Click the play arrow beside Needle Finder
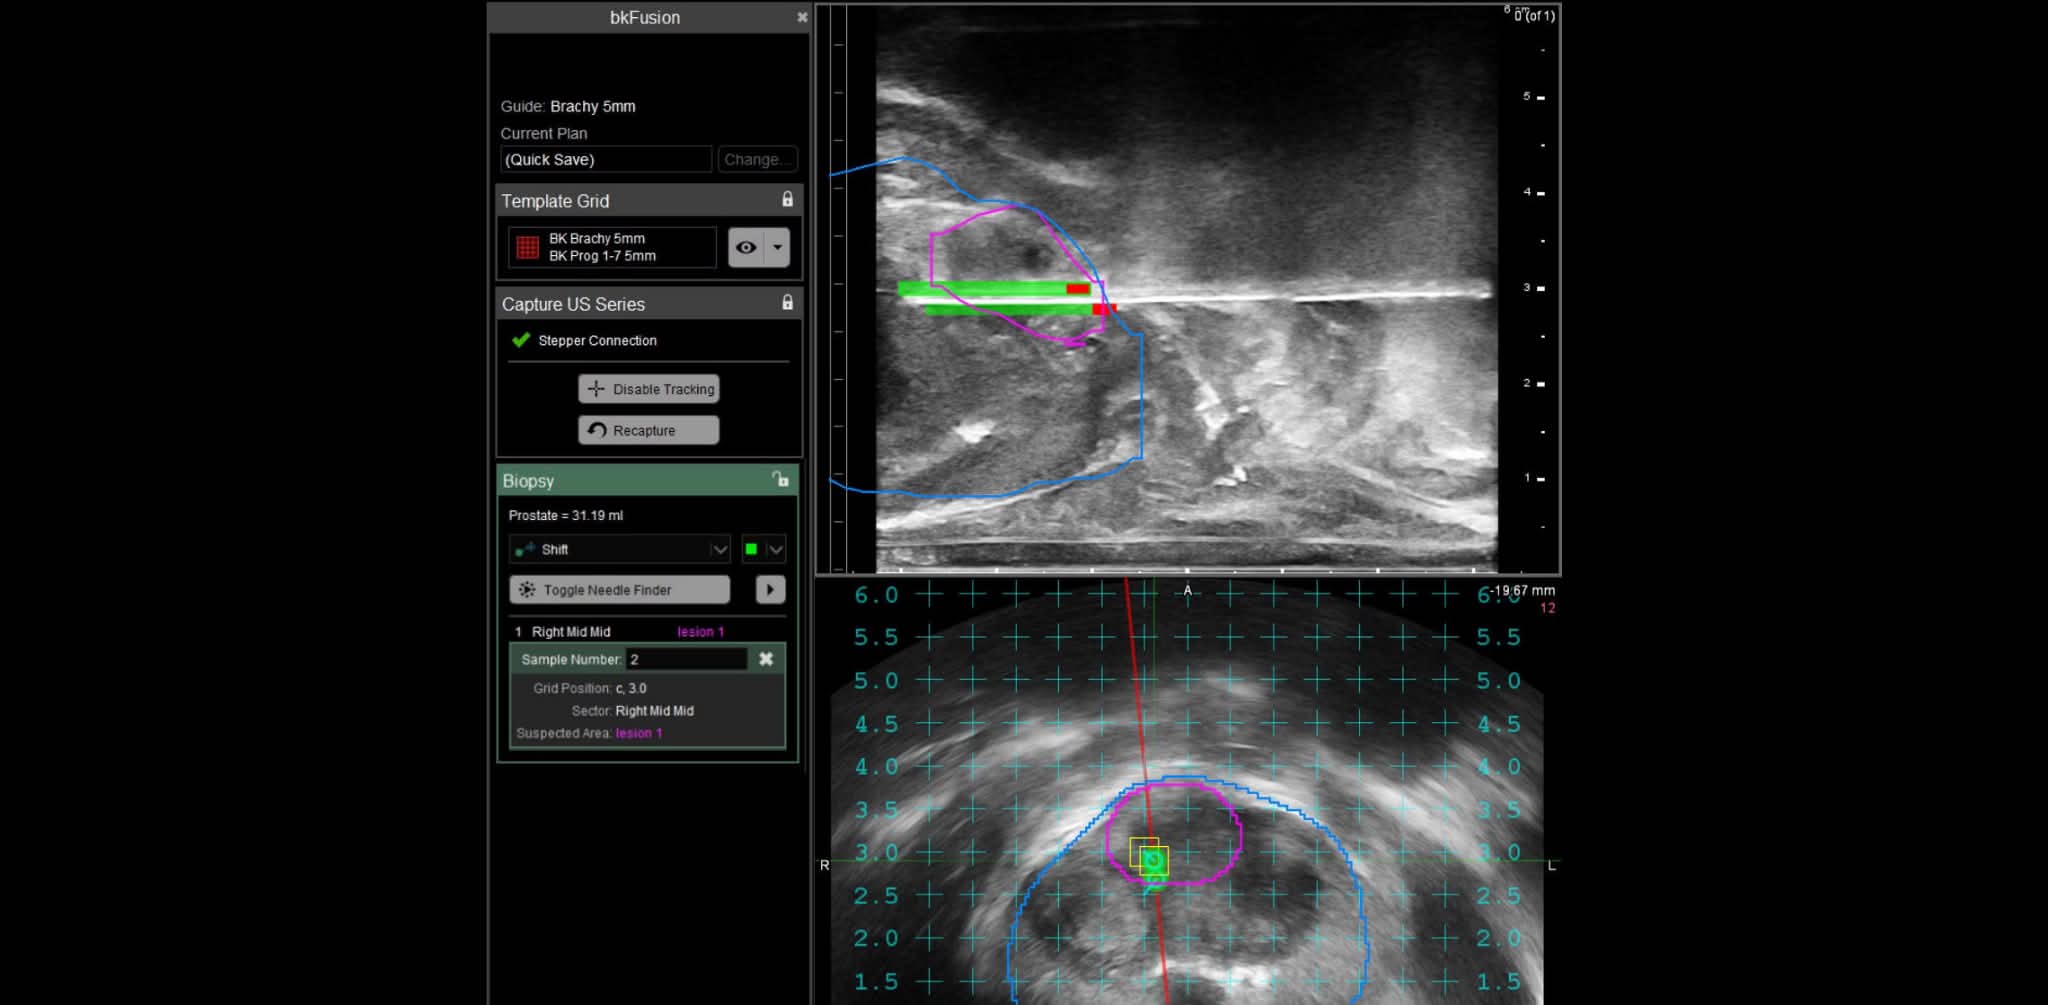 point(770,590)
